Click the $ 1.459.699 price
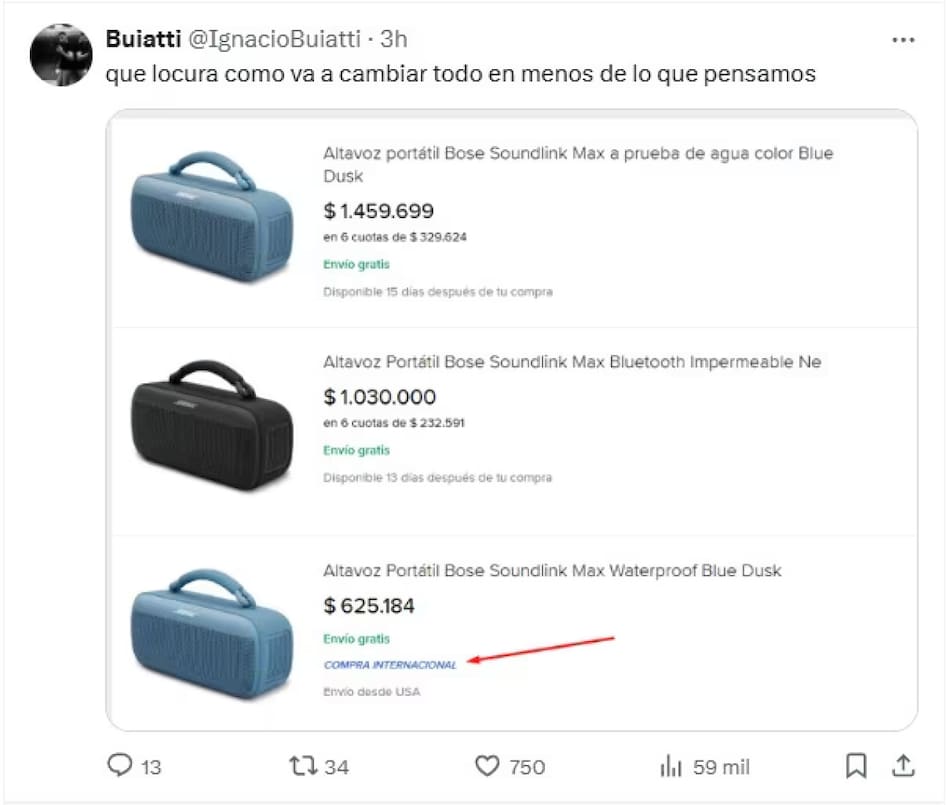This screenshot has height=805, width=950. pyautogui.click(x=379, y=211)
